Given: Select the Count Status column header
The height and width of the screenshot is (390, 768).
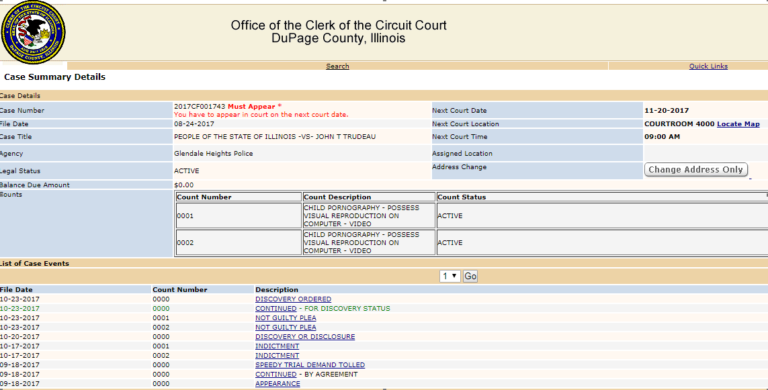Looking at the screenshot, I should click(461, 197).
